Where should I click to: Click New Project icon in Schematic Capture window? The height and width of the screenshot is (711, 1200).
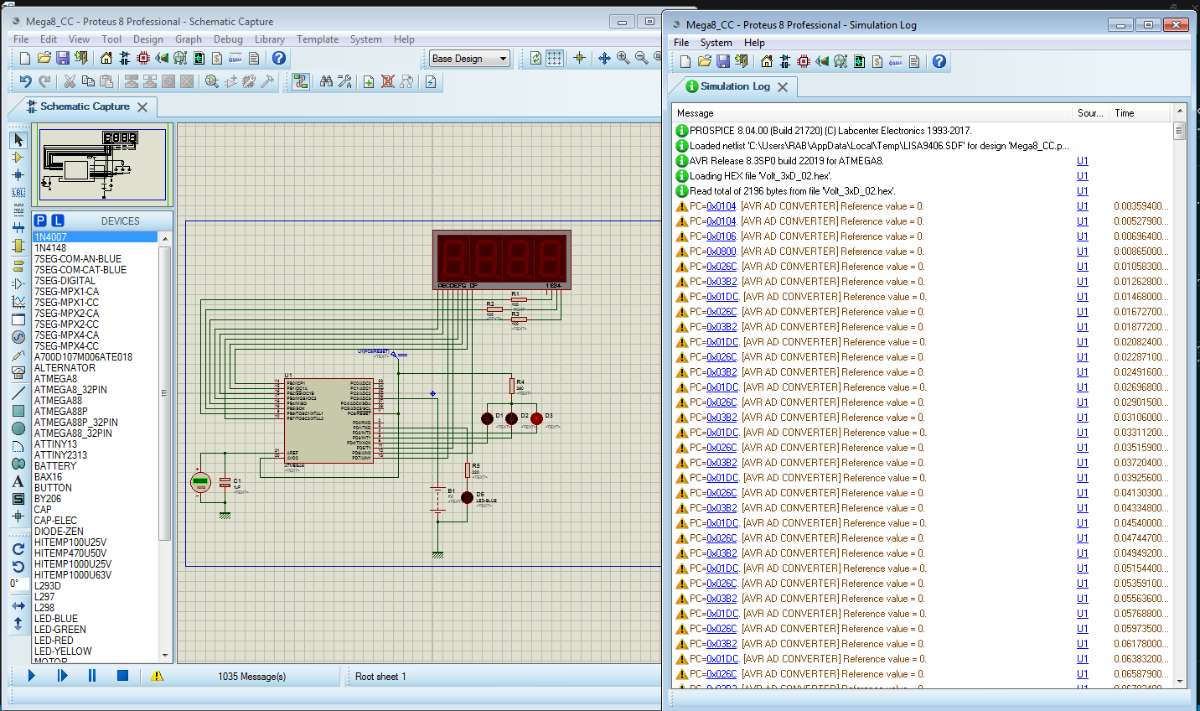coord(25,58)
